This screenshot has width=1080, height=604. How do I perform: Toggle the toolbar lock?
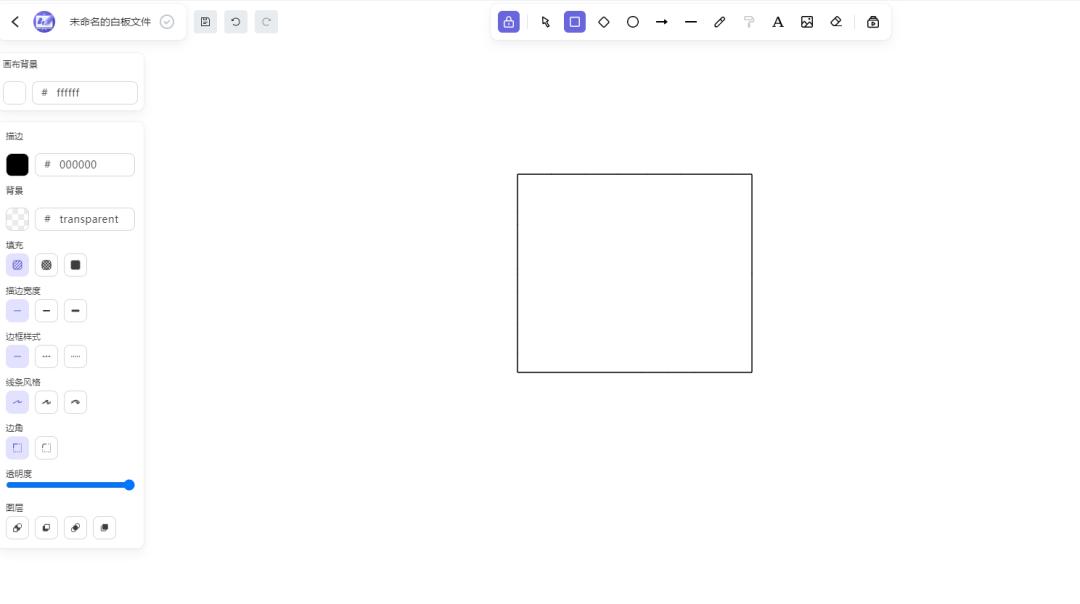pyautogui.click(x=509, y=21)
